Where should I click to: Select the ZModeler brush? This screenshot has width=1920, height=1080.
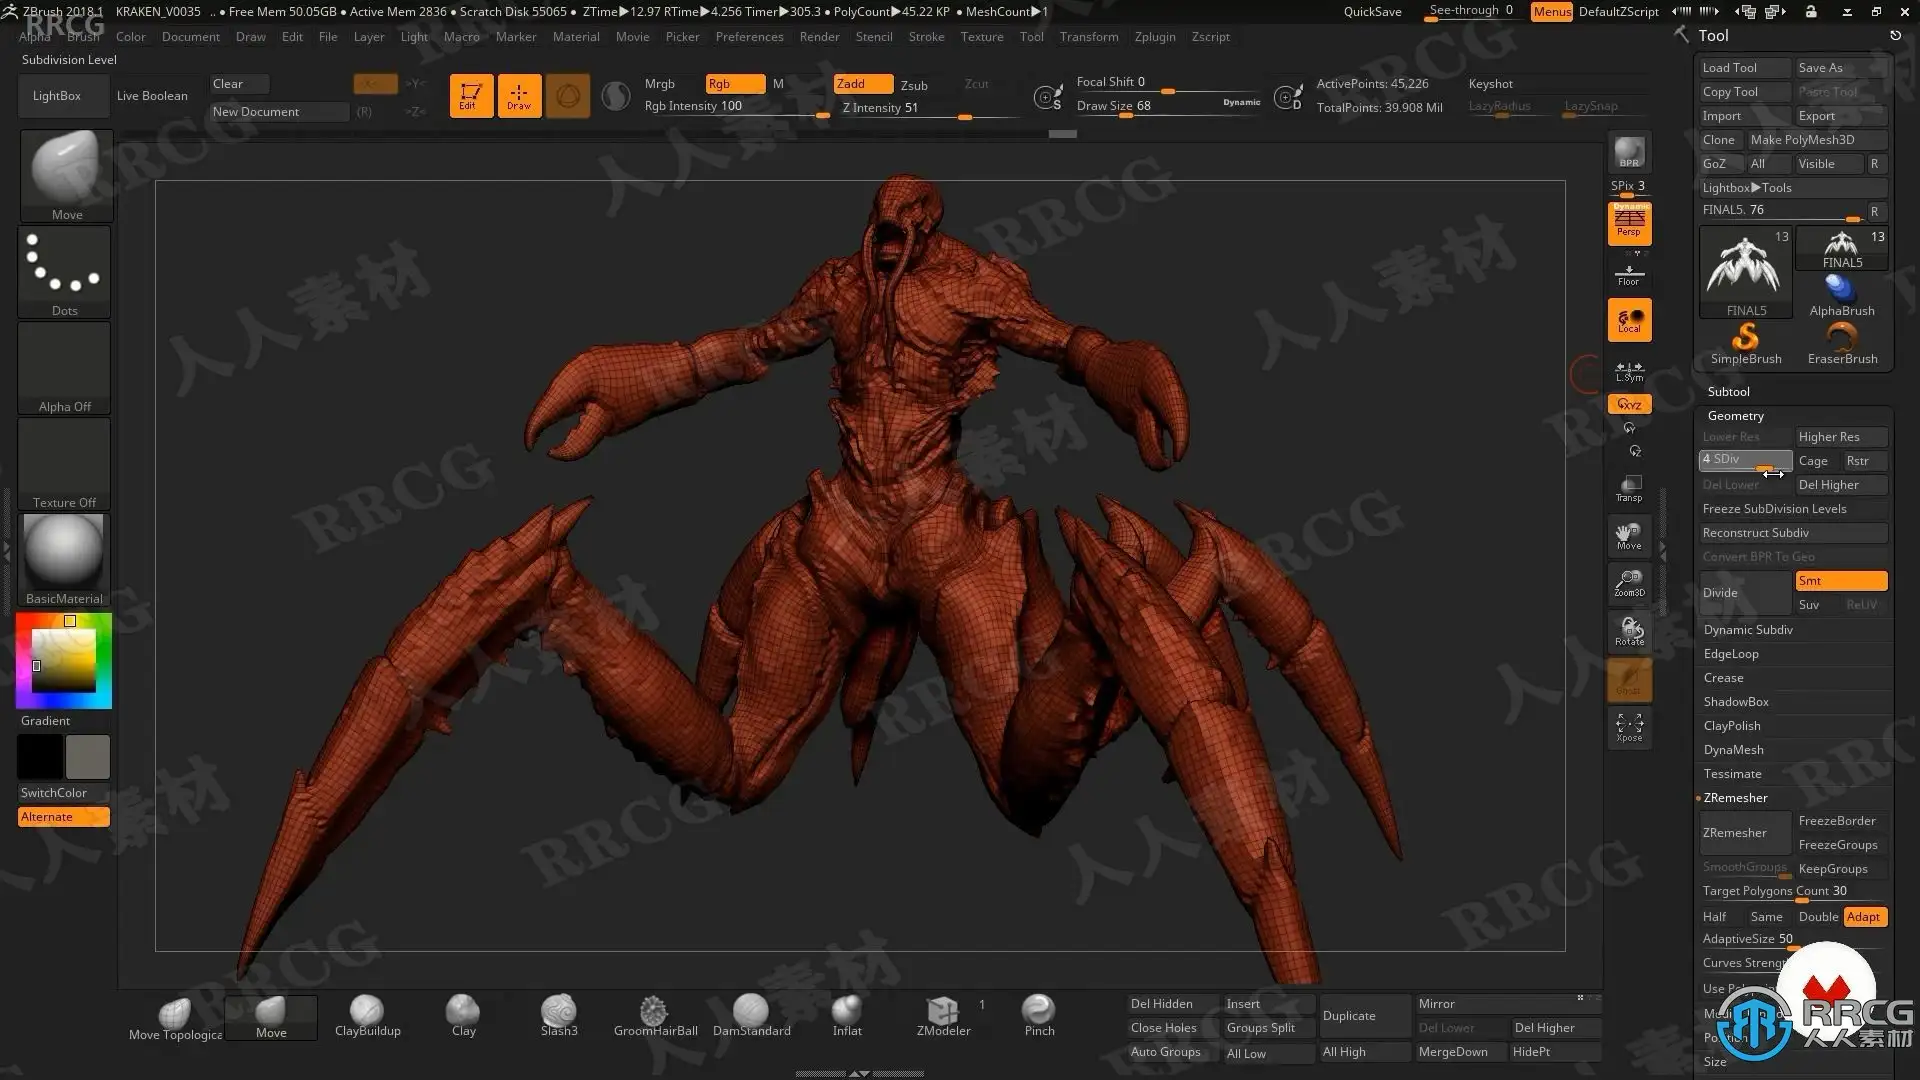943,1017
